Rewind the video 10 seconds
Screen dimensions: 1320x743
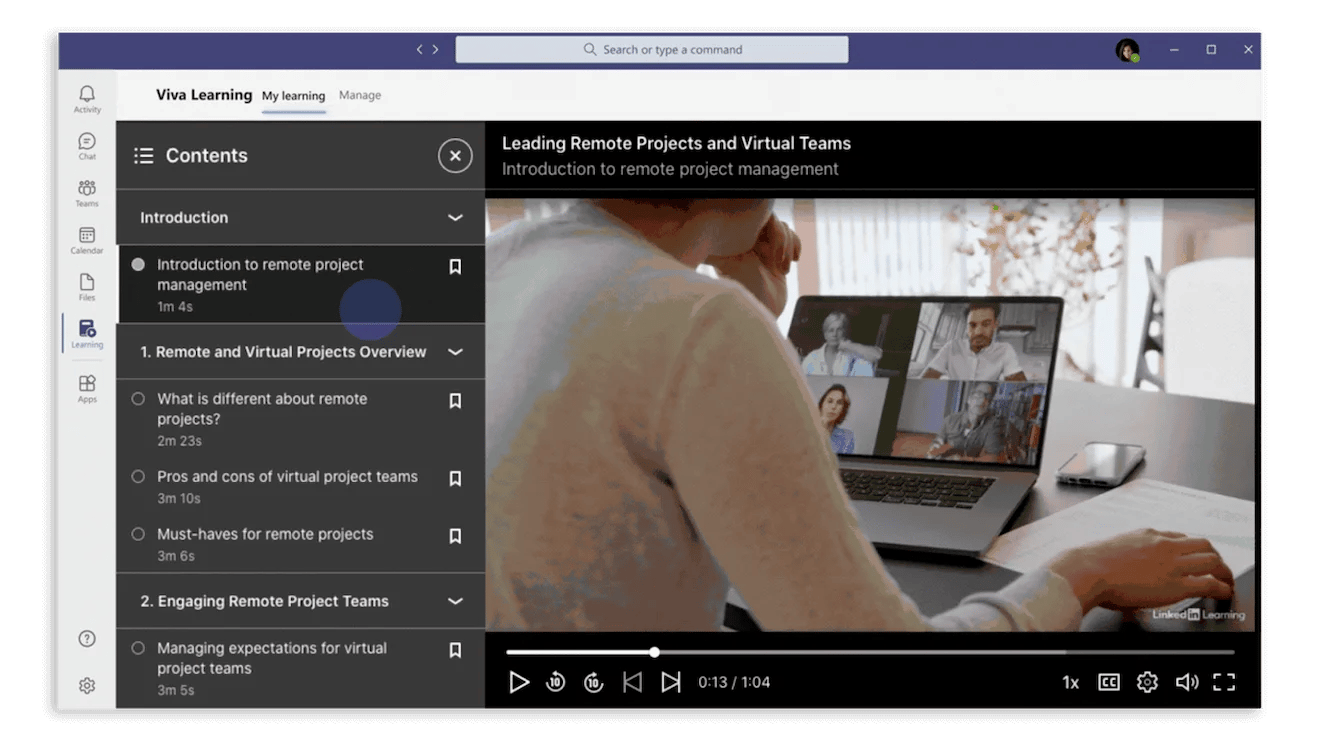556,682
